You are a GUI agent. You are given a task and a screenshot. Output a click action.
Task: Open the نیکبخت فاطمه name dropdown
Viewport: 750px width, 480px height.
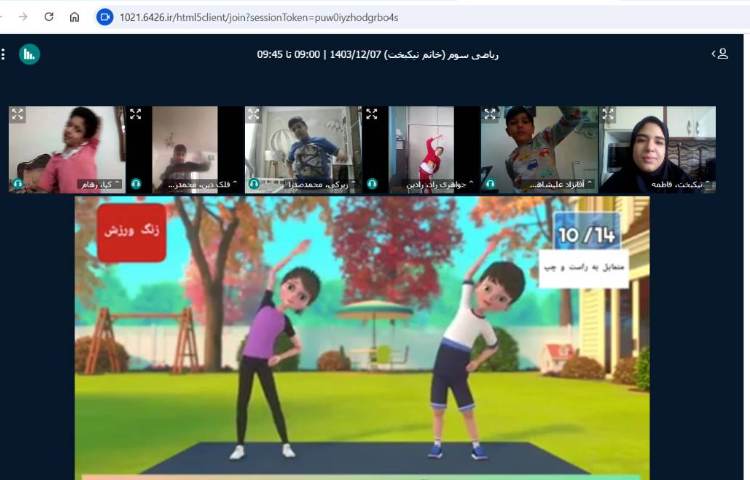tap(681, 185)
